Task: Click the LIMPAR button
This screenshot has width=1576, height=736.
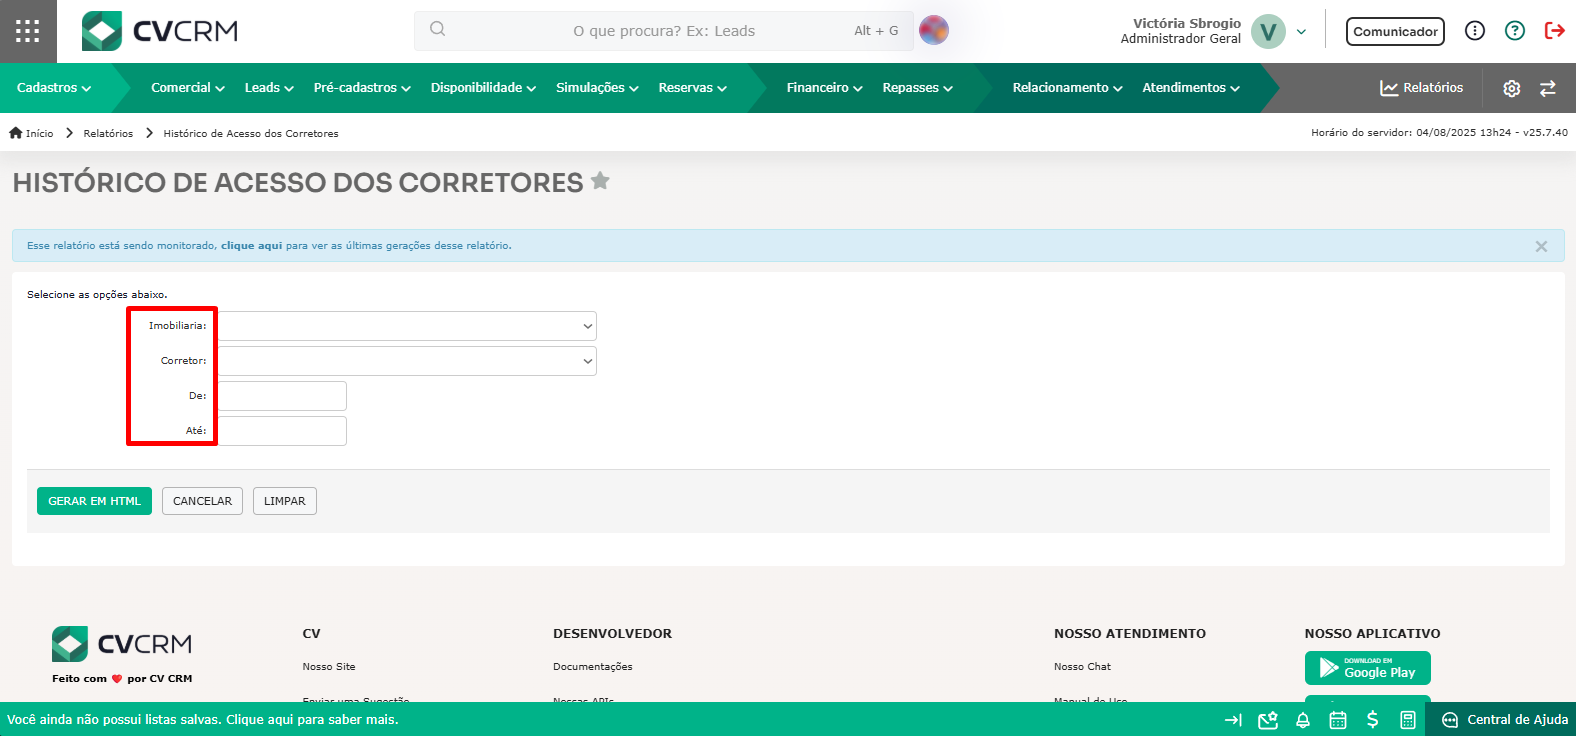Action: coord(285,501)
